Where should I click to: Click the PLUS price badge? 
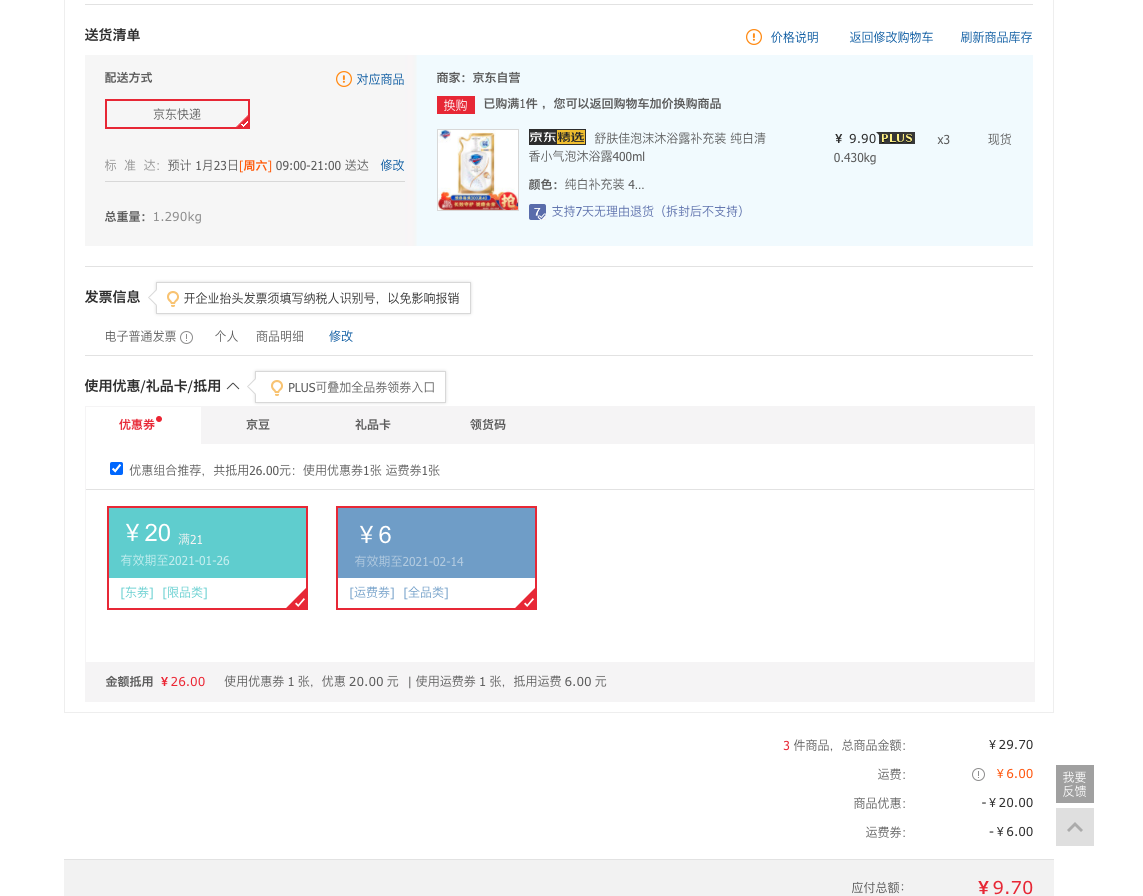coord(897,138)
